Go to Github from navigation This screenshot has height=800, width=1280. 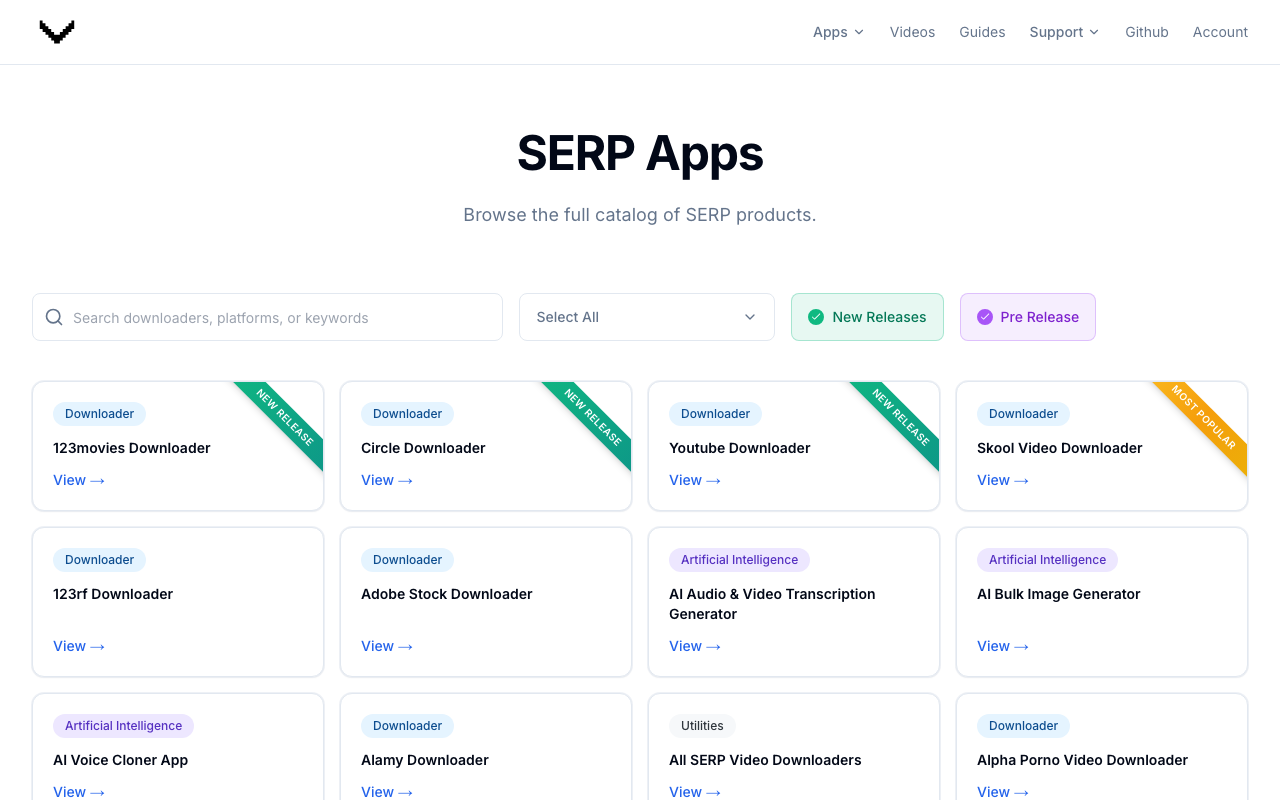pos(1147,32)
